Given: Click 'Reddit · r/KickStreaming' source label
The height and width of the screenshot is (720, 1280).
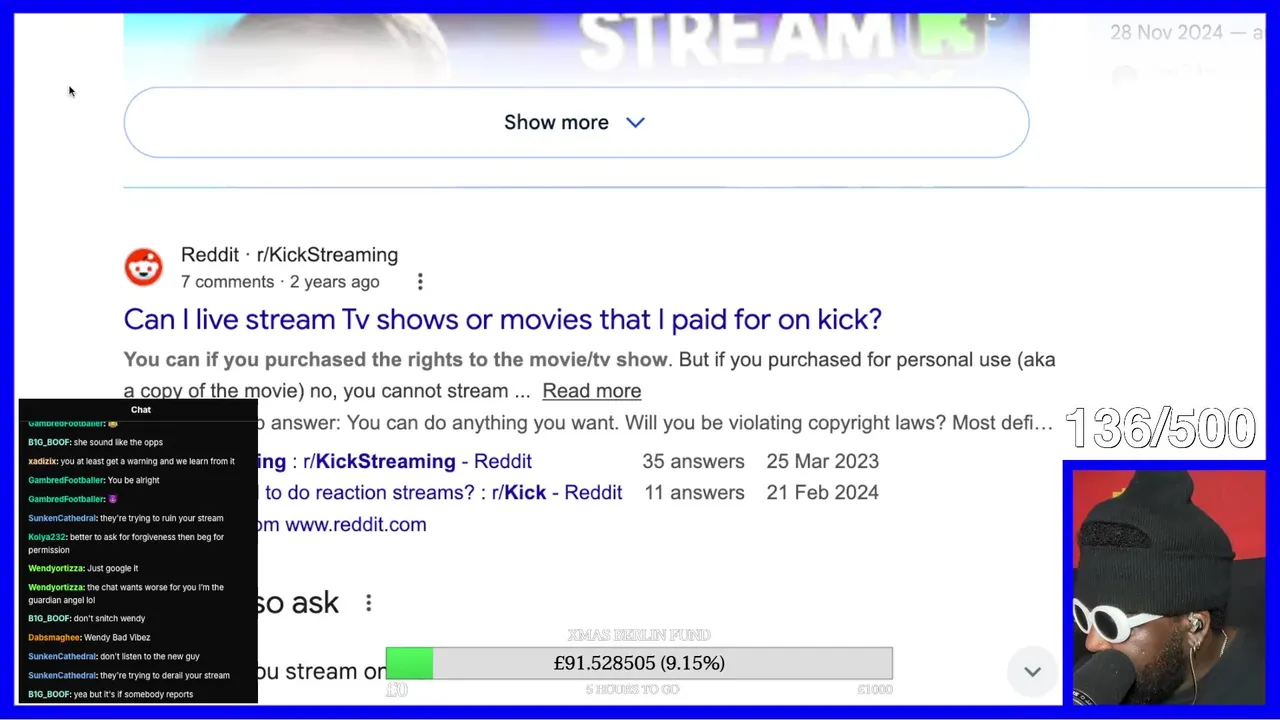Looking at the screenshot, I should (289, 255).
